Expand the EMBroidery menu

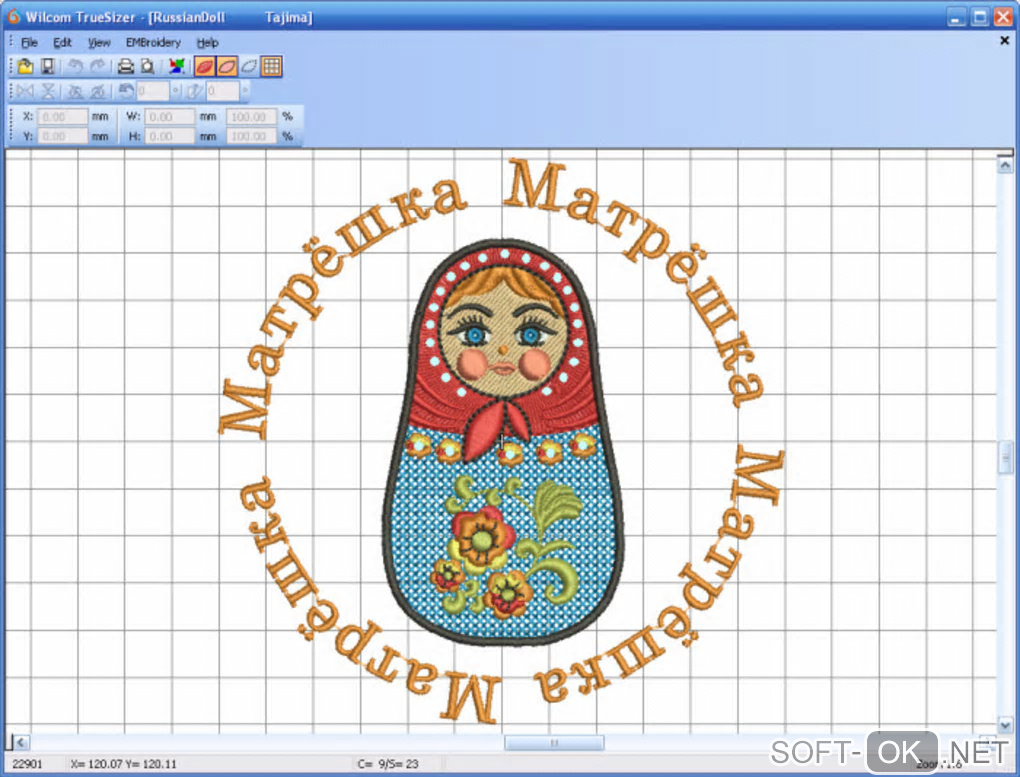[x=153, y=43]
